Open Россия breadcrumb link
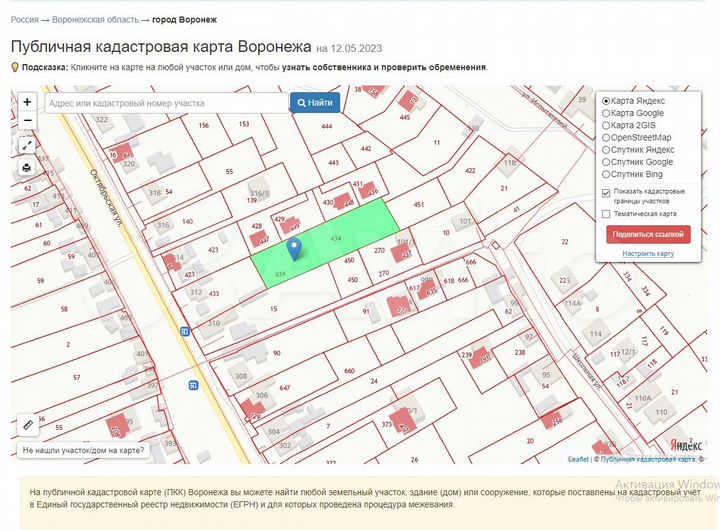Viewport: 720px width, 530px height. click(25, 20)
